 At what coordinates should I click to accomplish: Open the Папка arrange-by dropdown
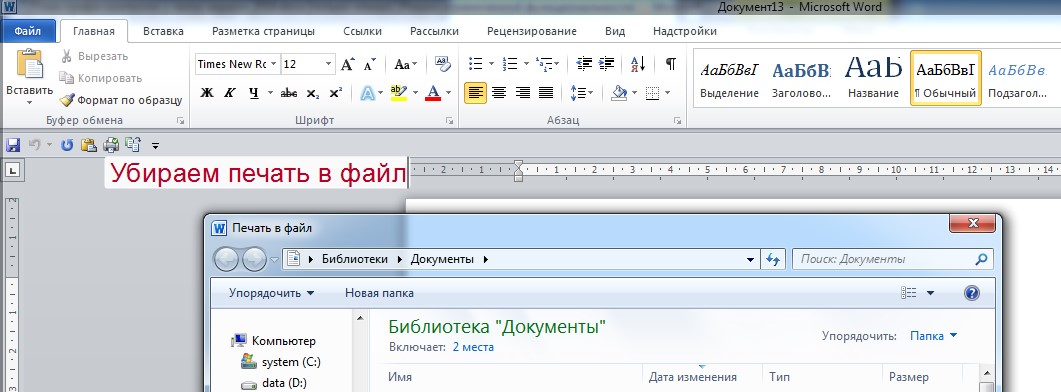point(934,335)
